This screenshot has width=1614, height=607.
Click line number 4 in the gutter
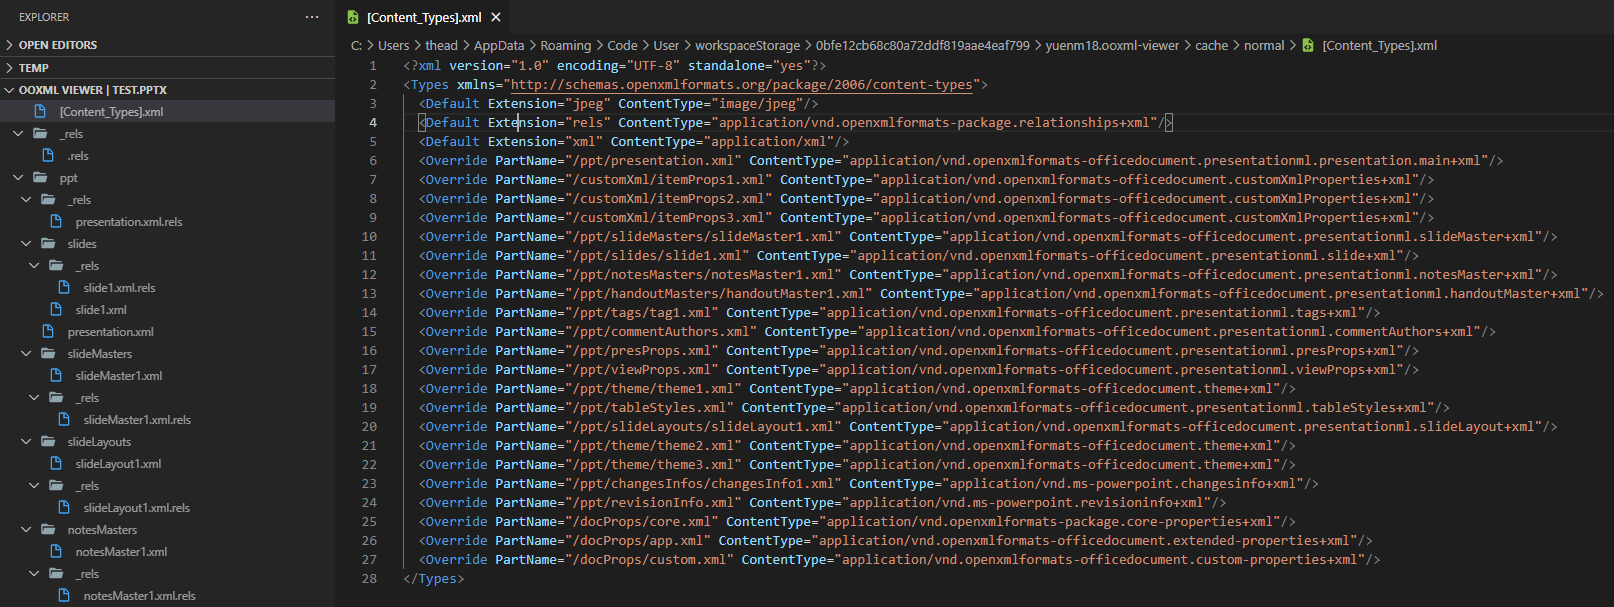[373, 123]
